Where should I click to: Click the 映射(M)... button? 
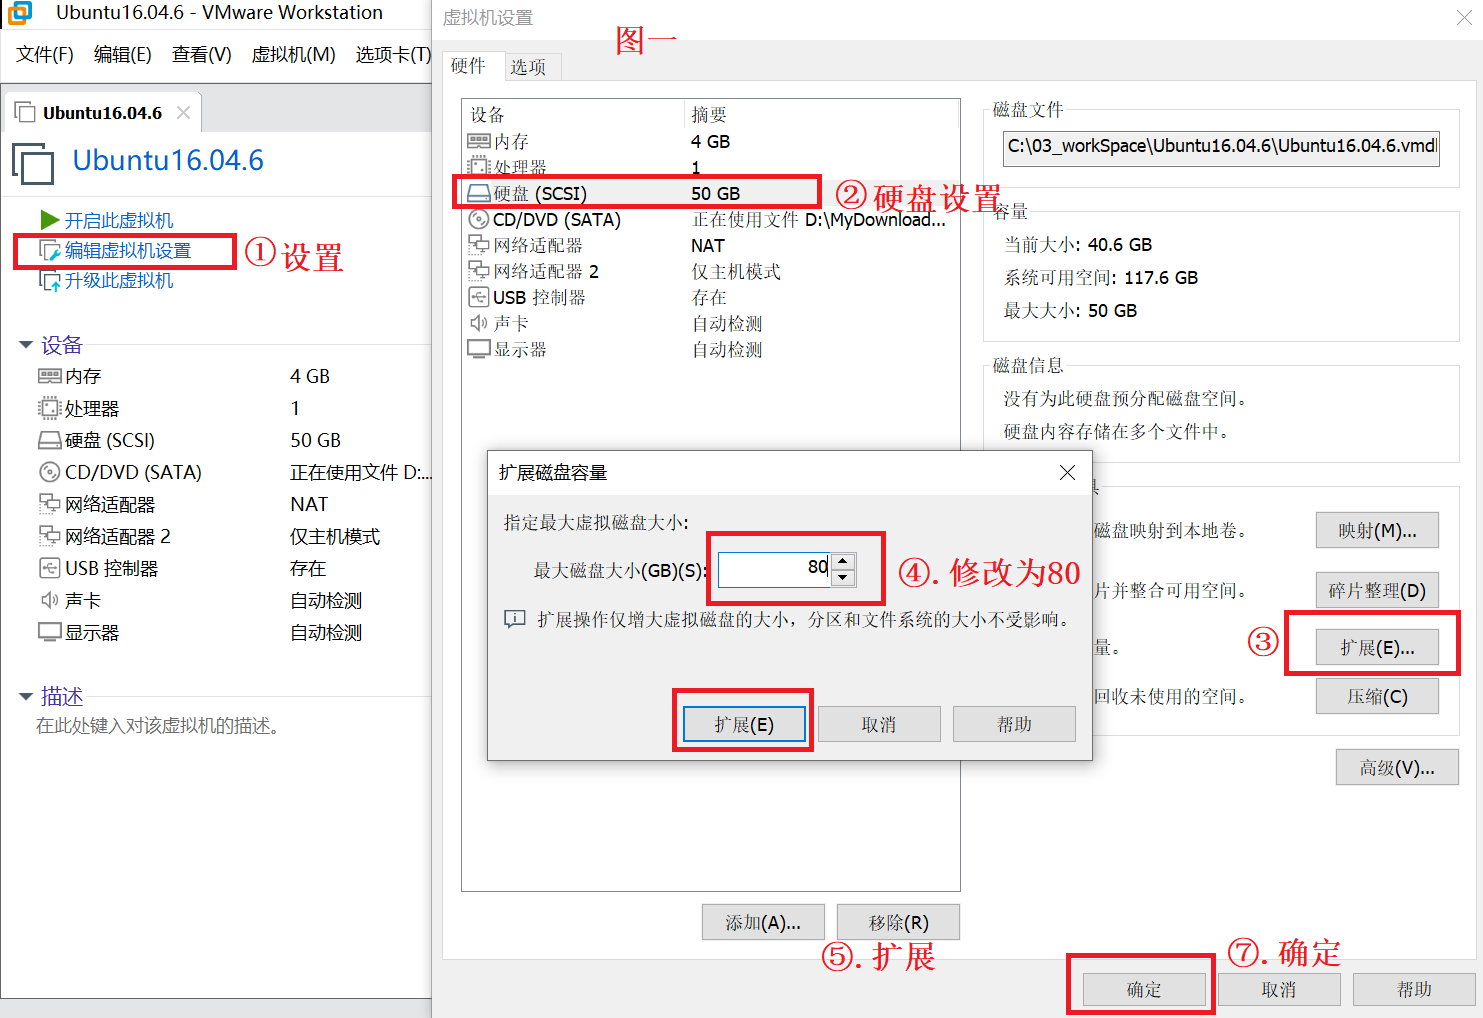(1377, 531)
